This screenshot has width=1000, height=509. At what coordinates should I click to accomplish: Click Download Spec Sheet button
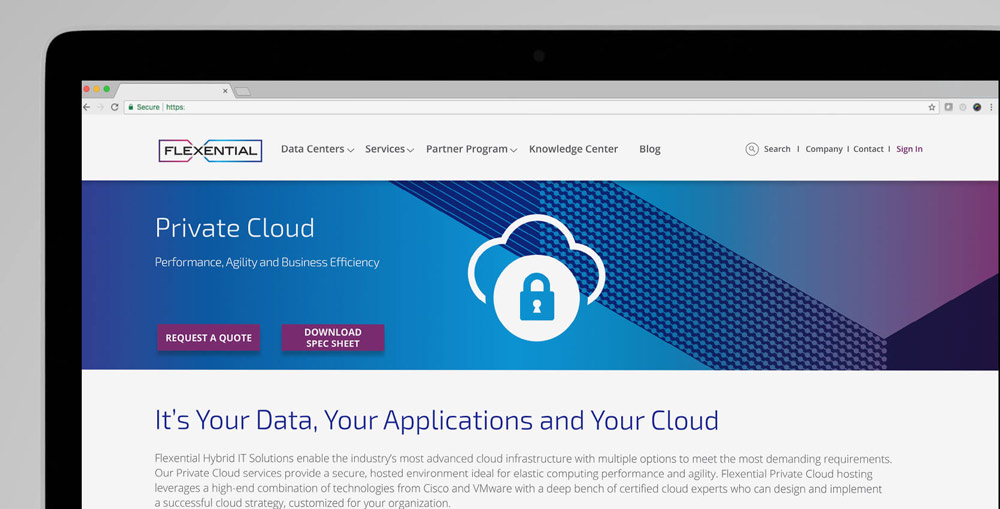(x=333, y=338)
